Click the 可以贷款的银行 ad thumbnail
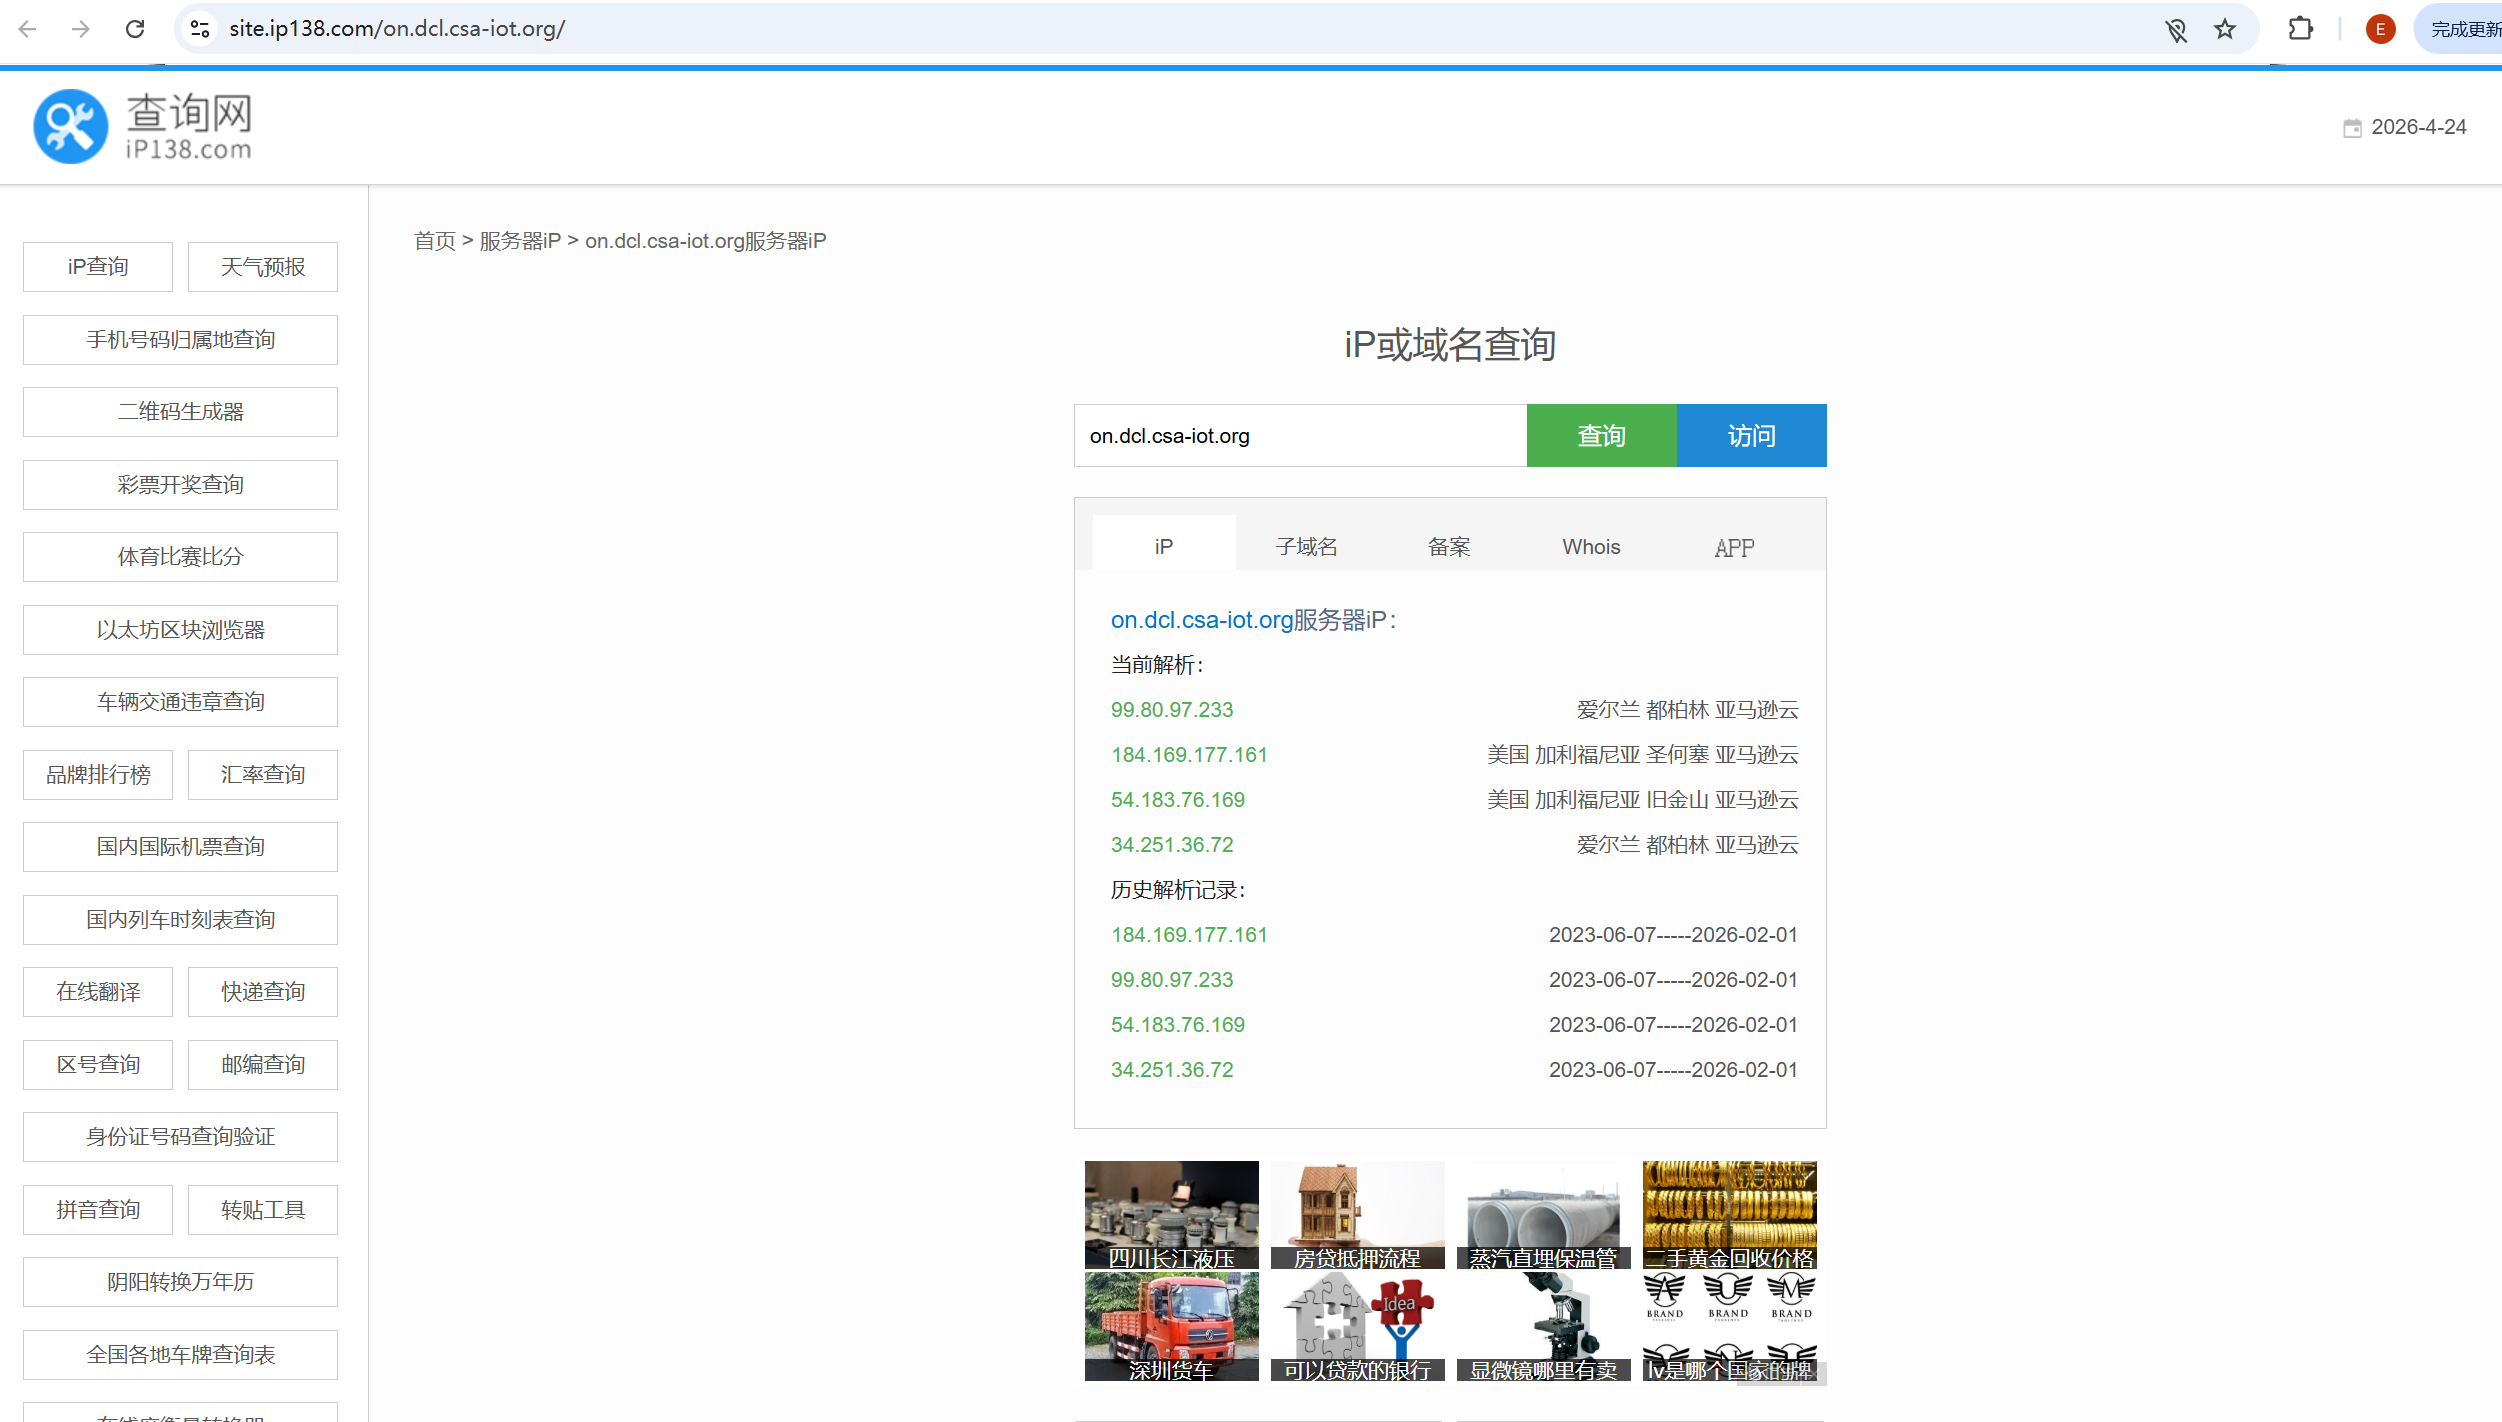 point(1358,1327)
